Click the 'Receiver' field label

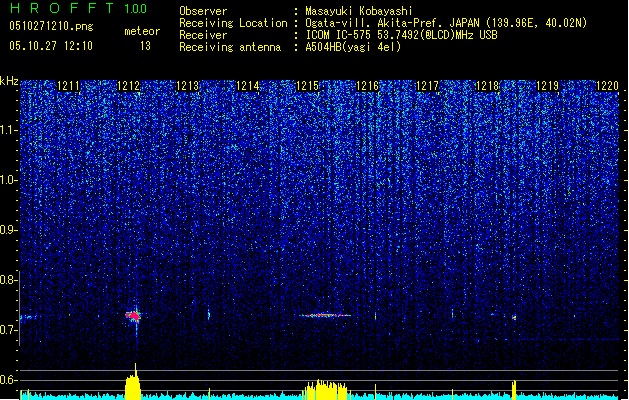[x=203, y=35]
